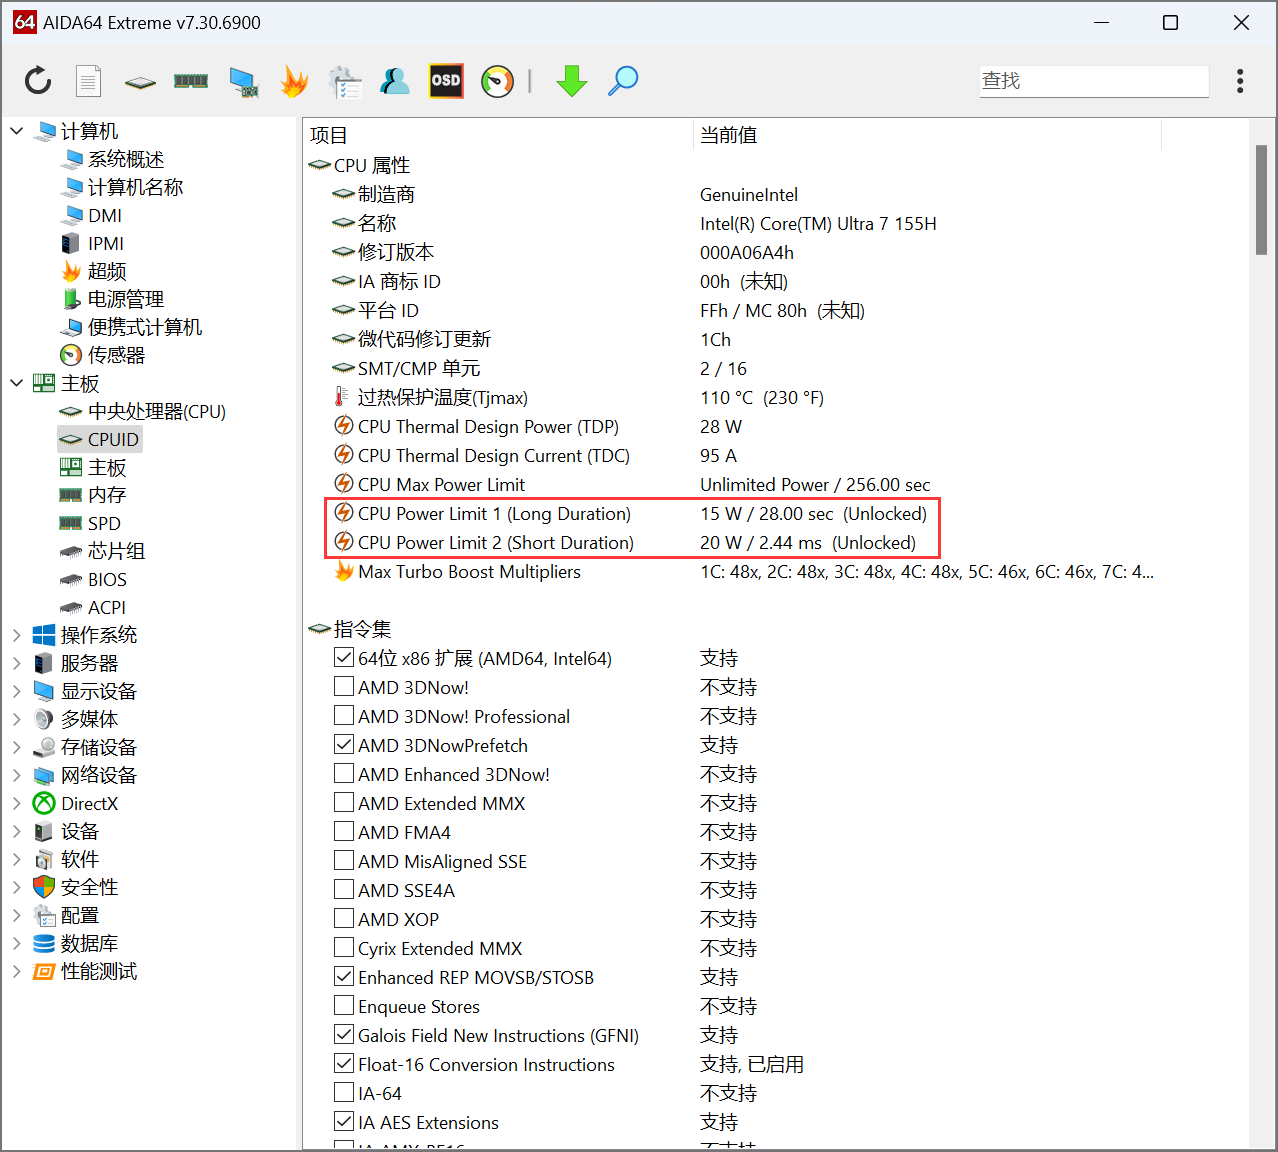
Task: Click the user profile toolbar icon
Action: coord(395,81)
